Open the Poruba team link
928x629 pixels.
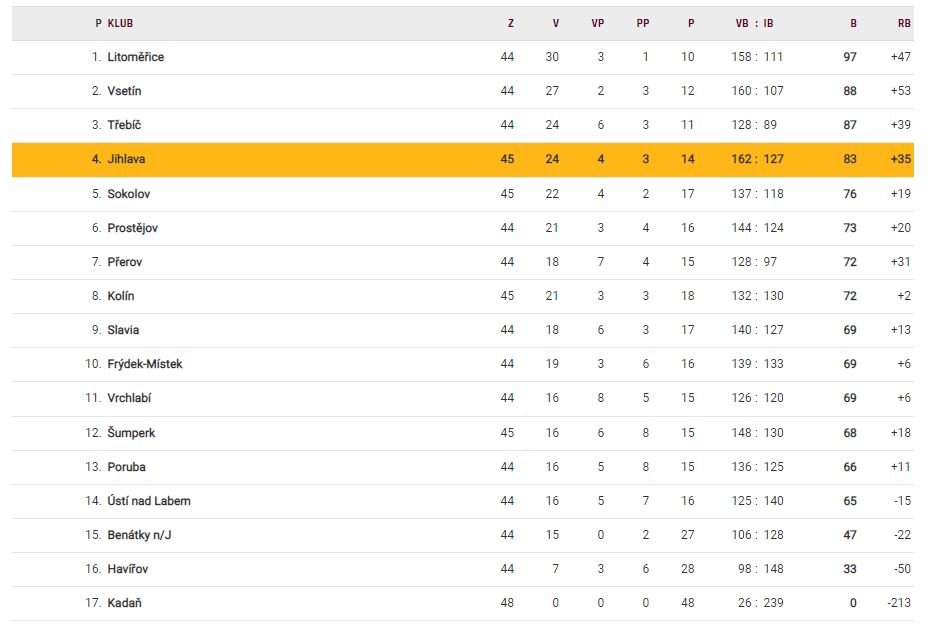127,467
